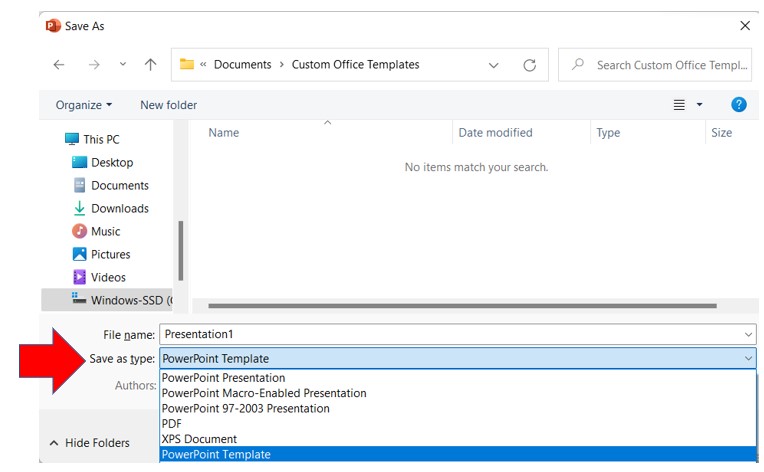Open Videos in the navigation pane

(x=108, y=277)
